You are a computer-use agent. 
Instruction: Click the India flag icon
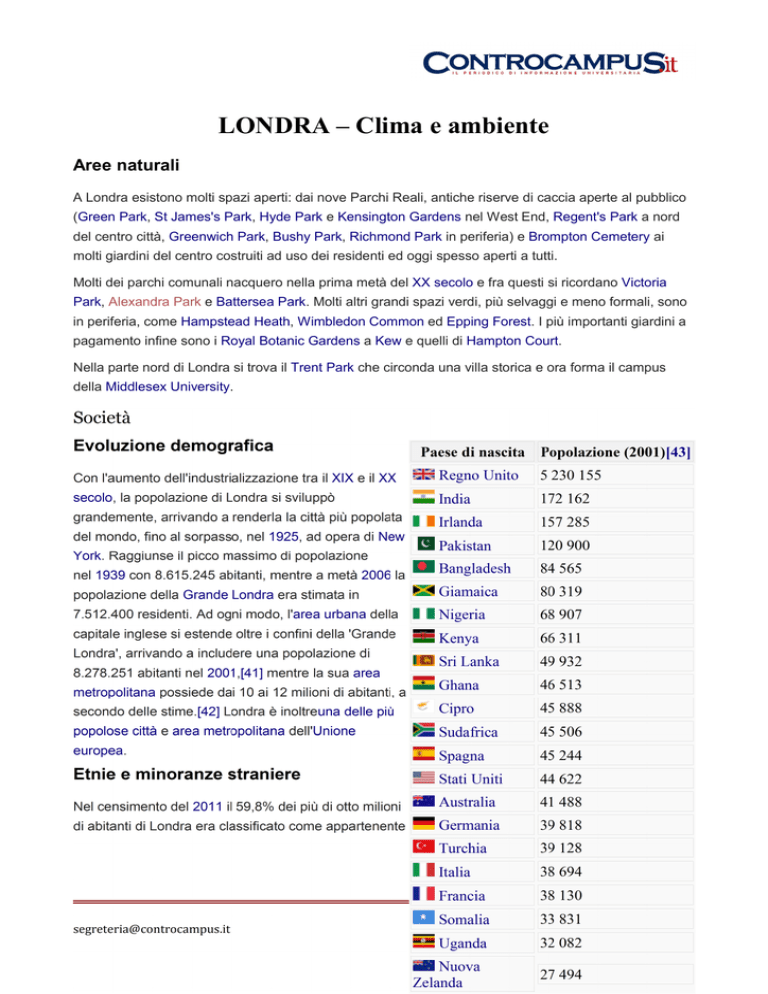tap(424, 498)
